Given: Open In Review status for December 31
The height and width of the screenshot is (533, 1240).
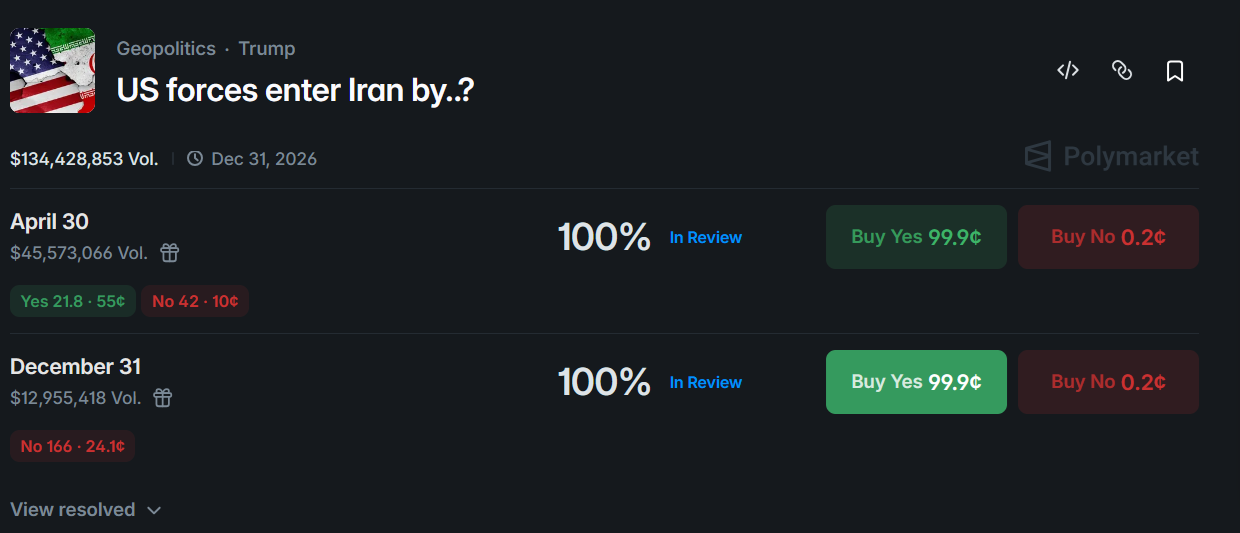Looking at the screenshot, I should pos(706,383).
